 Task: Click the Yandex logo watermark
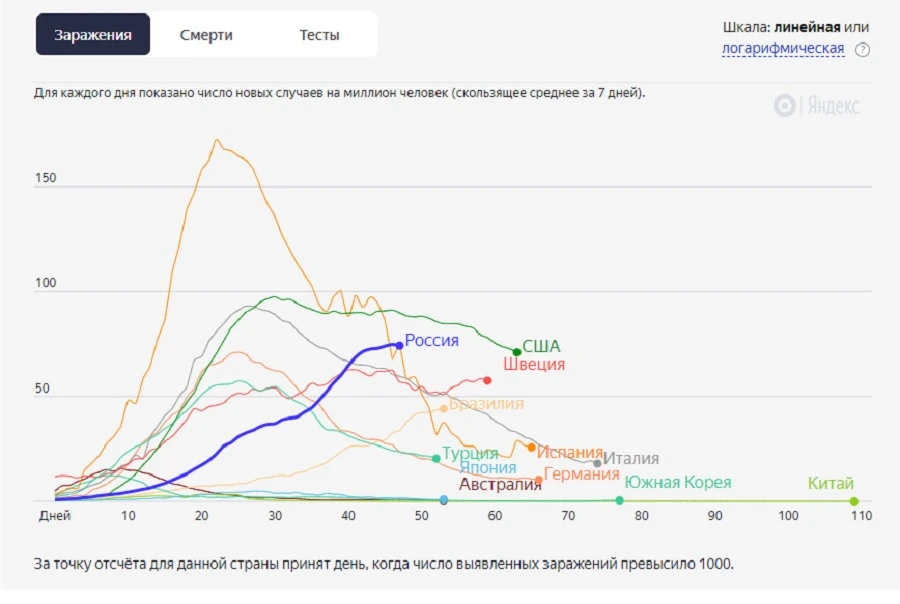click(x=816, y=106)
